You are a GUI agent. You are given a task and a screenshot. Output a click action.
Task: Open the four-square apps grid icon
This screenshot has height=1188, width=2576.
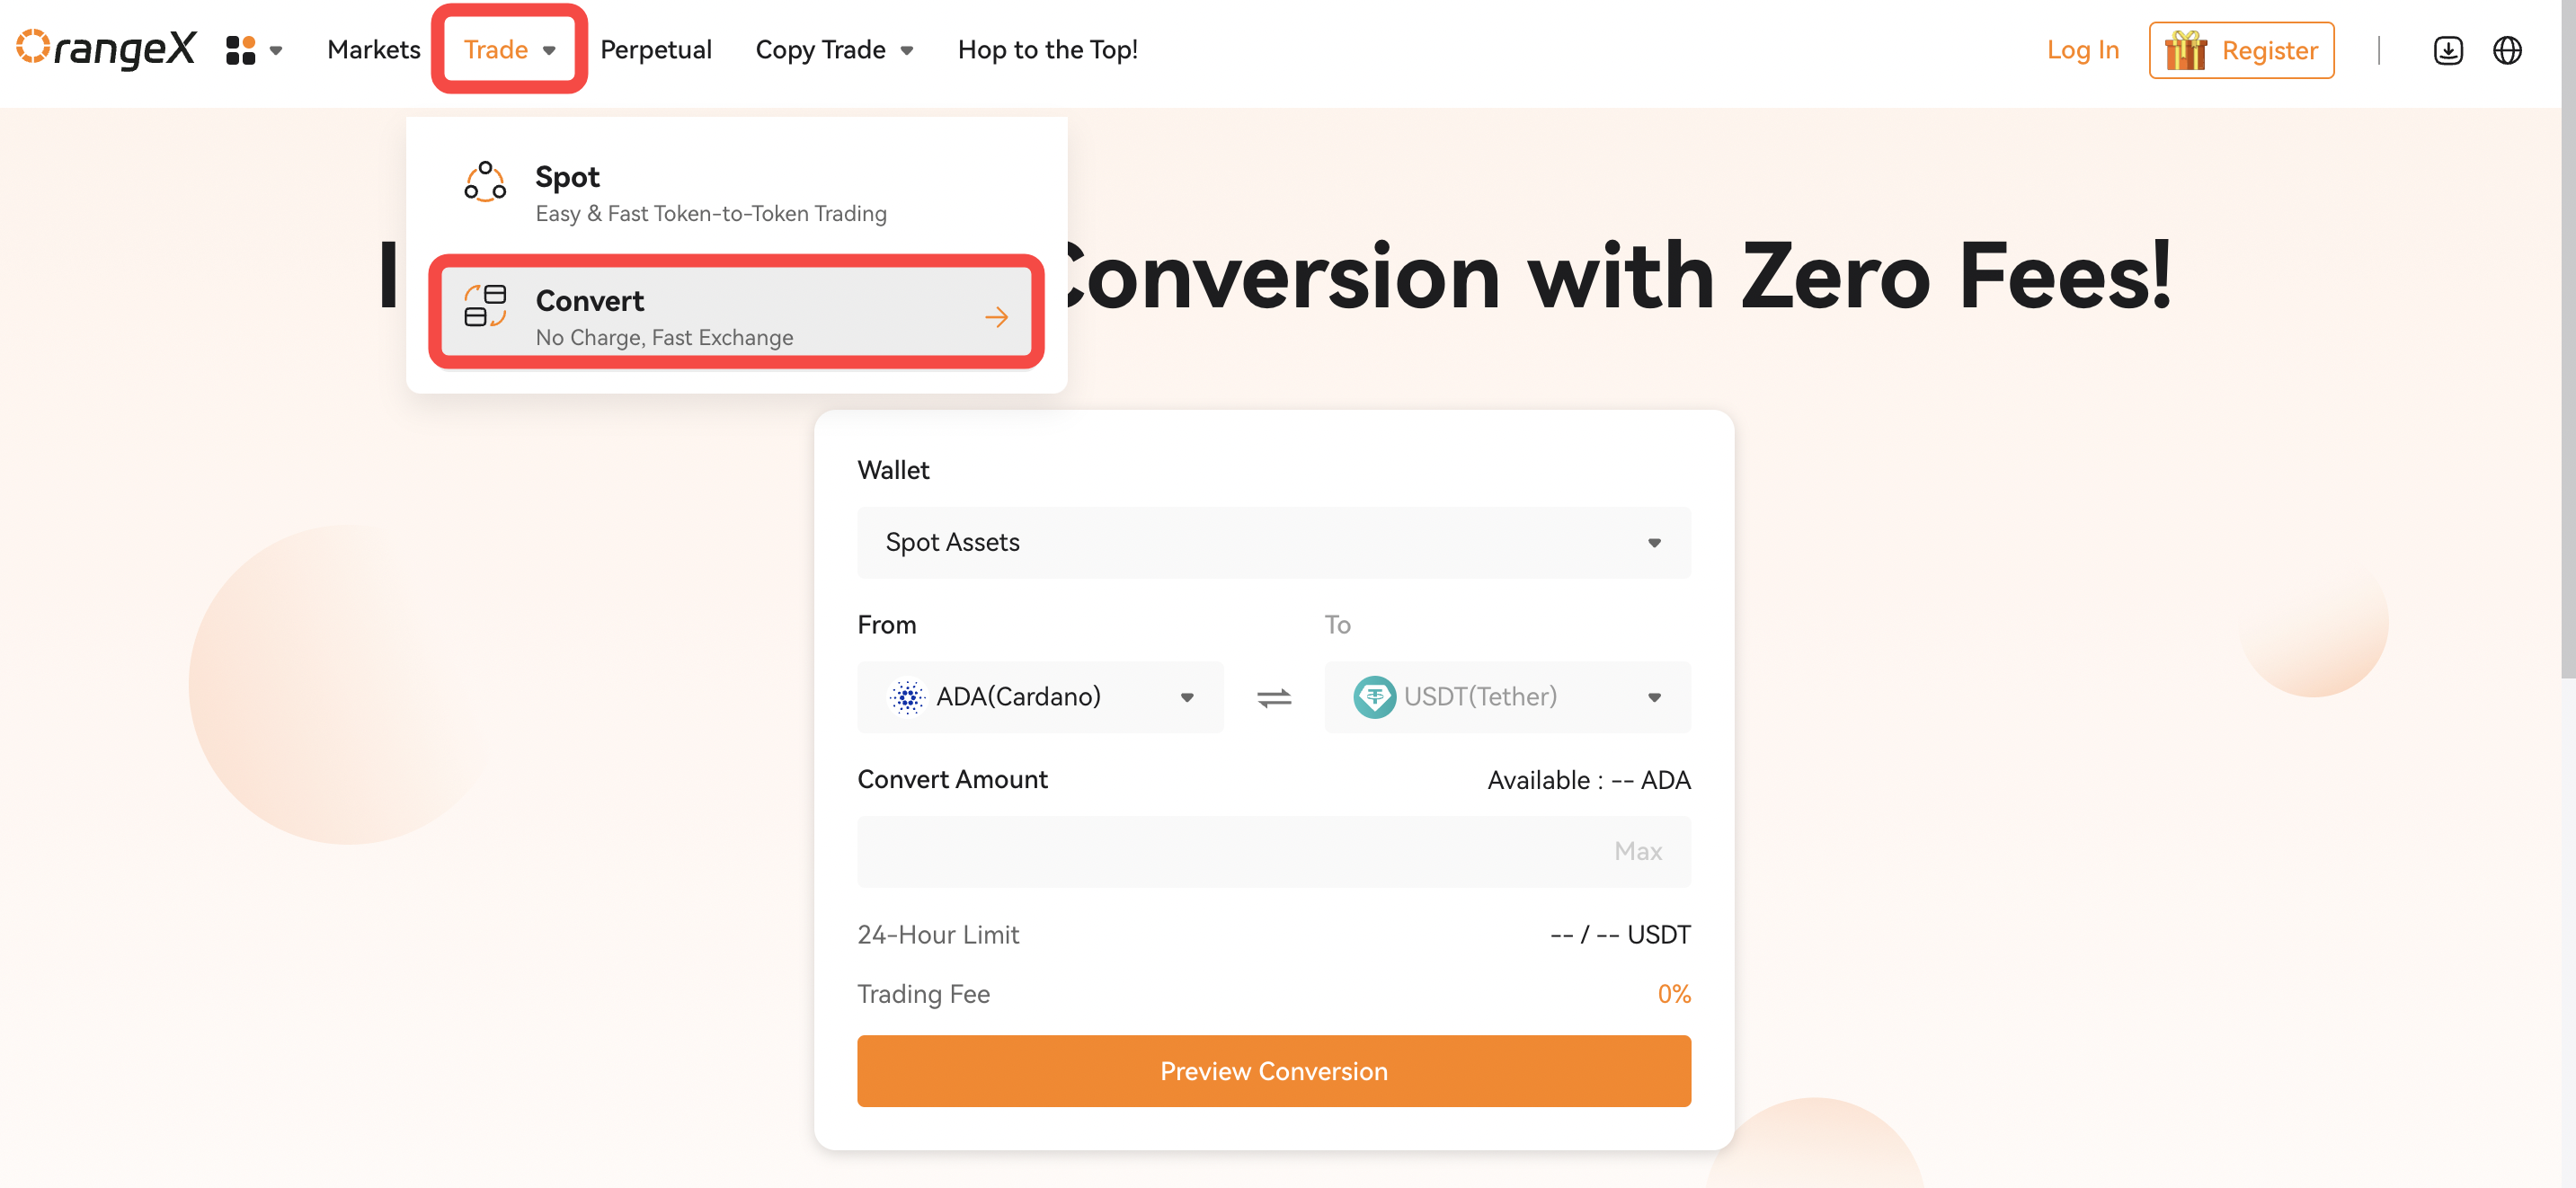[241, 50]
